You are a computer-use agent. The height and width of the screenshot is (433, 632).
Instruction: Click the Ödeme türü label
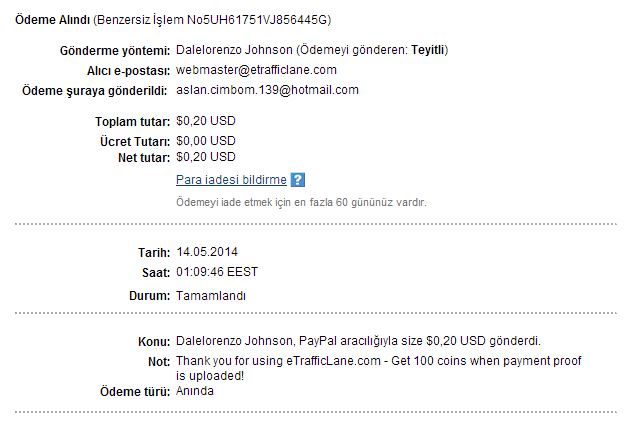coord(135,391)
